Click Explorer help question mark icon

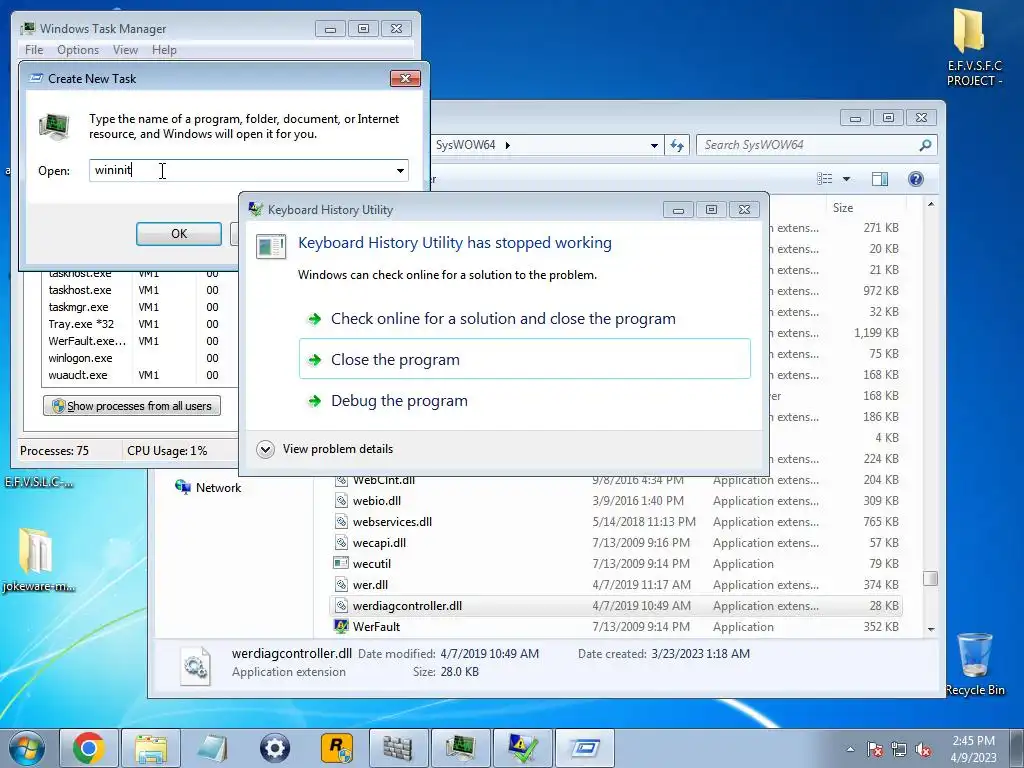(x=916, y=179)
